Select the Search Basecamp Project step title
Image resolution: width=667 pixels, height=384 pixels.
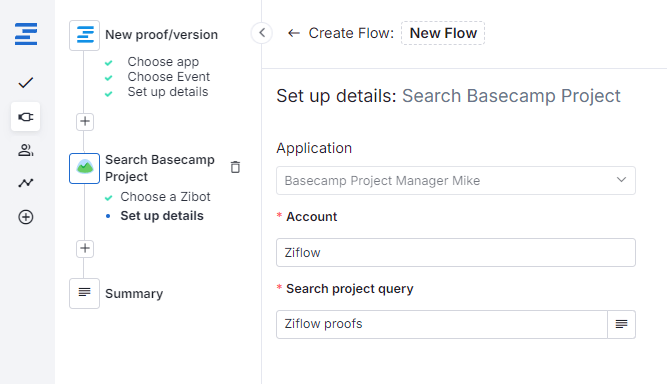click(x=160, y=168)
